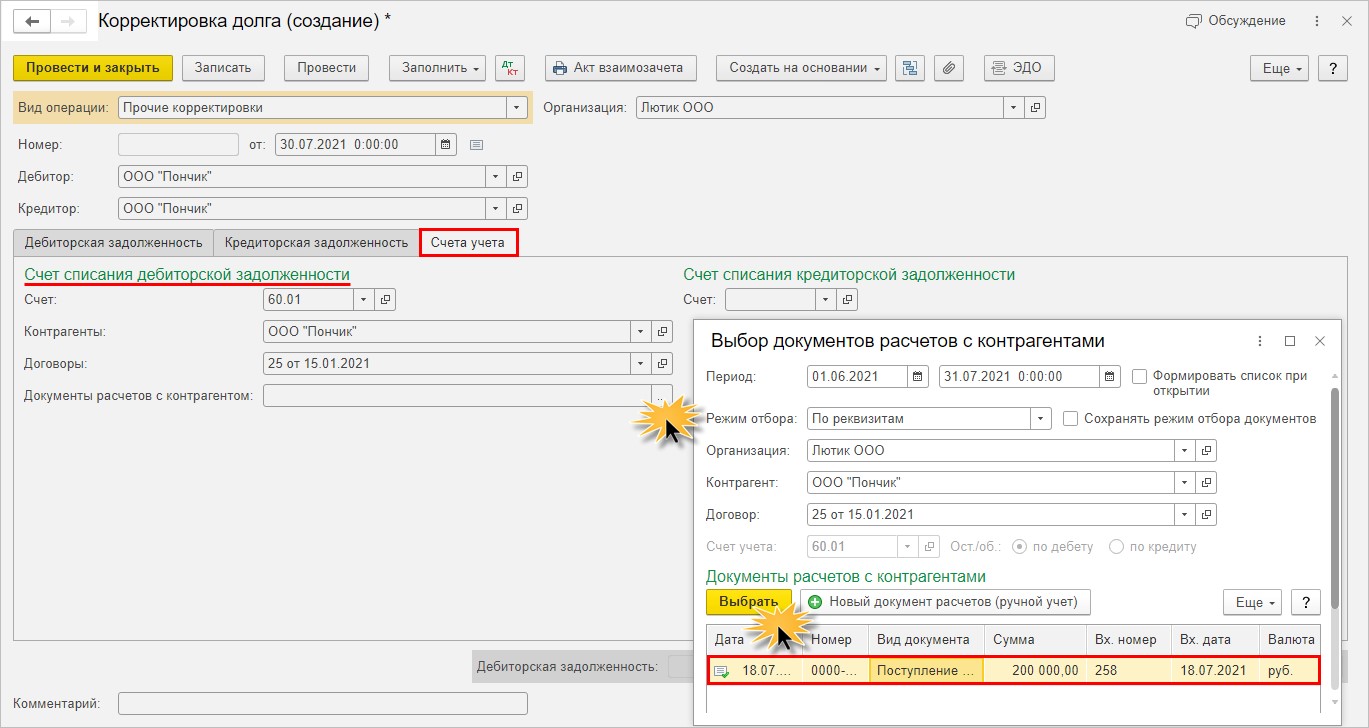Viewport: 1369px width, 728px height.
Task: Open the Заполнить dropdown button
Action: (438, 68)
